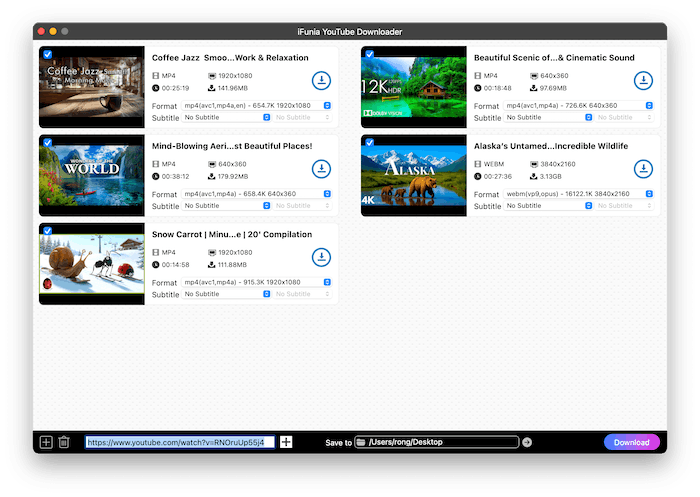The height and width of the screenshot is (497, 700).
Task: Click download icon for Mind-Blowing Aerial video
Action: coord(321,169)
